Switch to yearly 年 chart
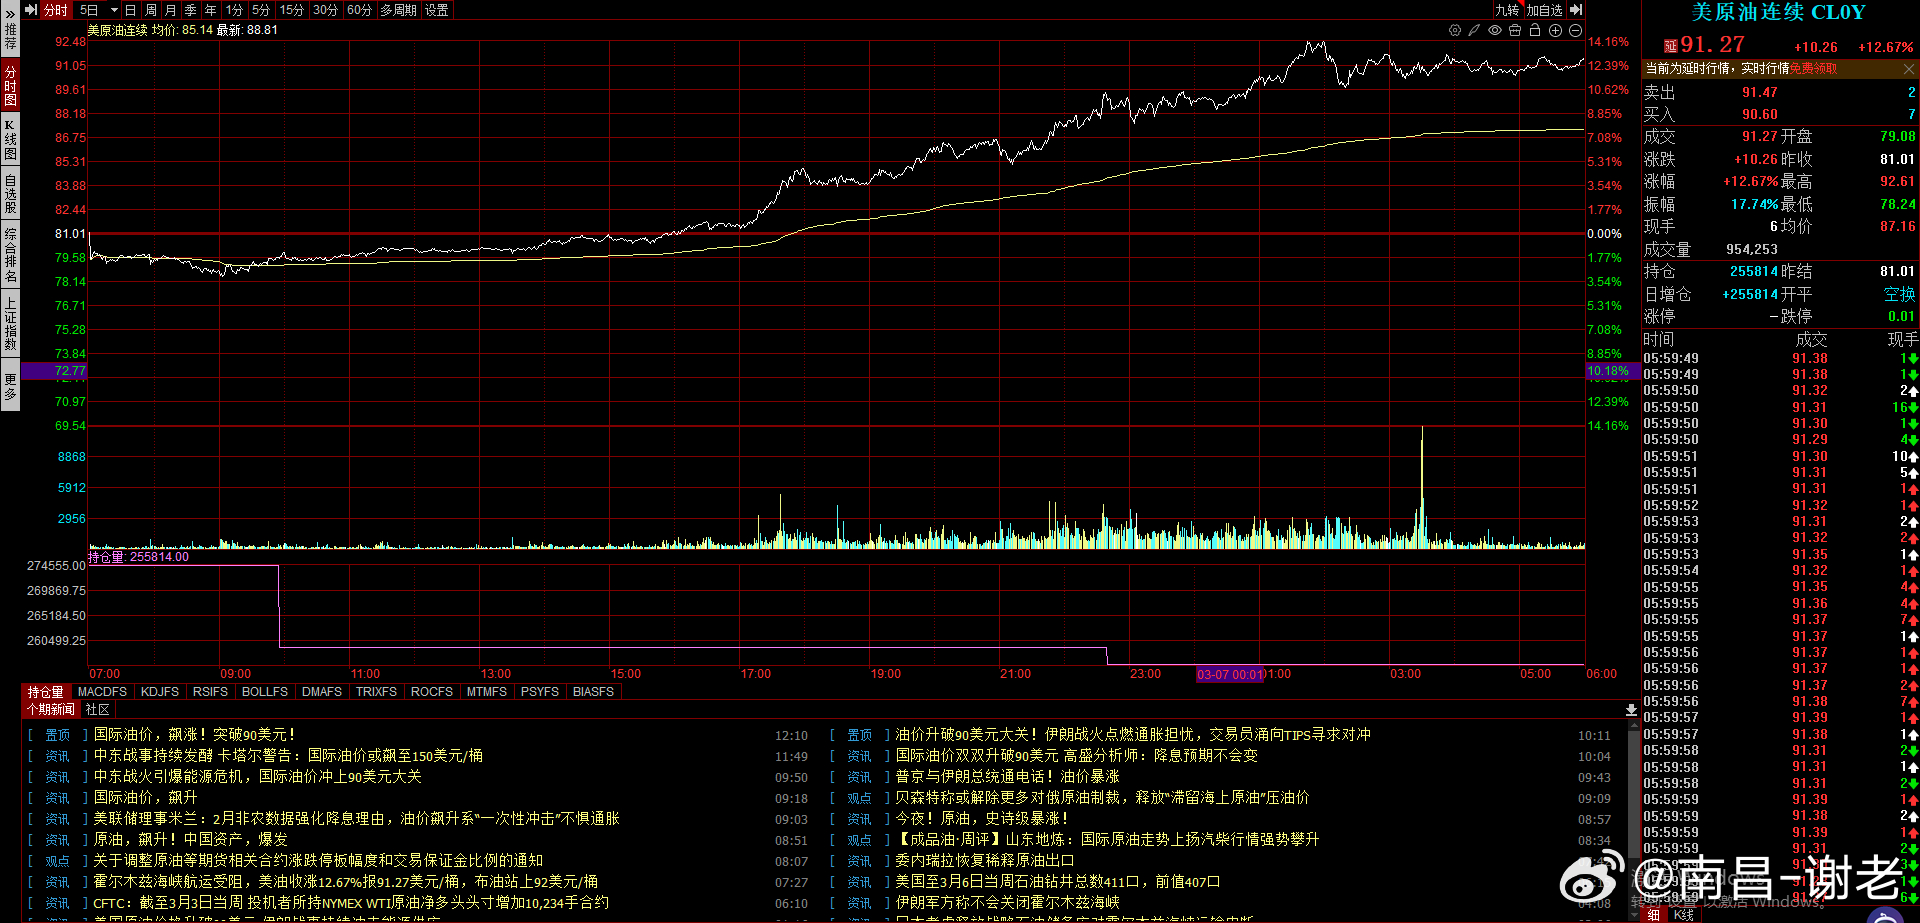Viewport: 1920px width, 923px height. 210,10
